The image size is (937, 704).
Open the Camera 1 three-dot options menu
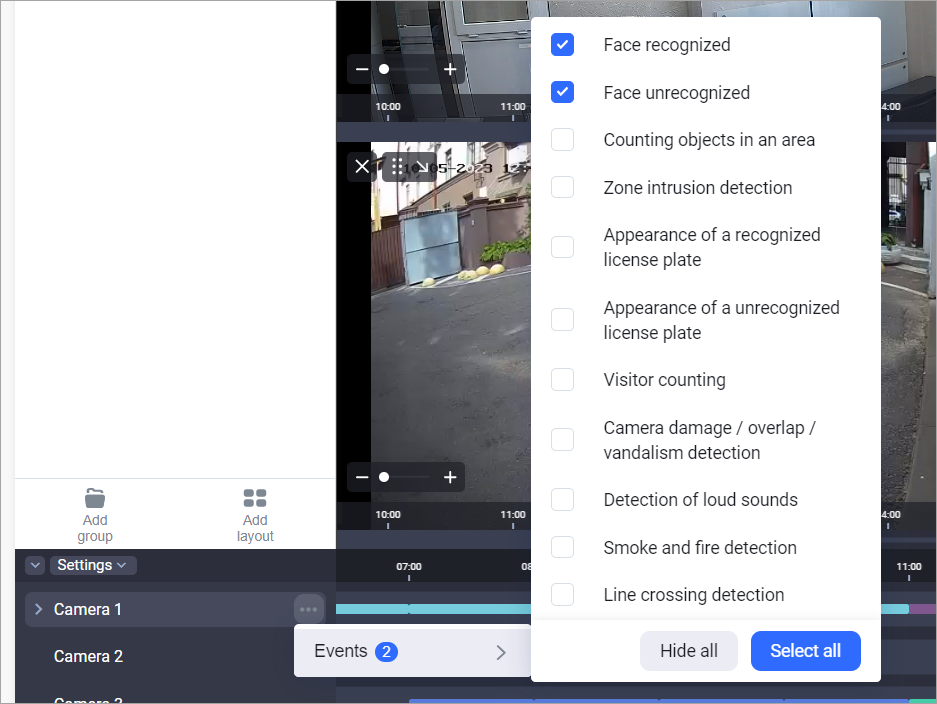point(308,609)
